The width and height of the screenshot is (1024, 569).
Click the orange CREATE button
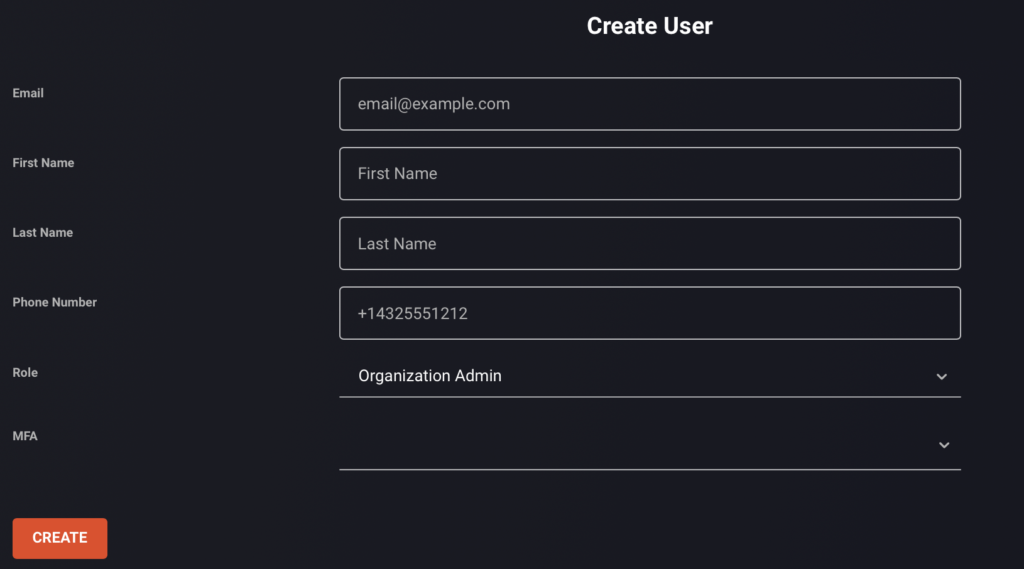pyautogui.click(x=59, y=538)
